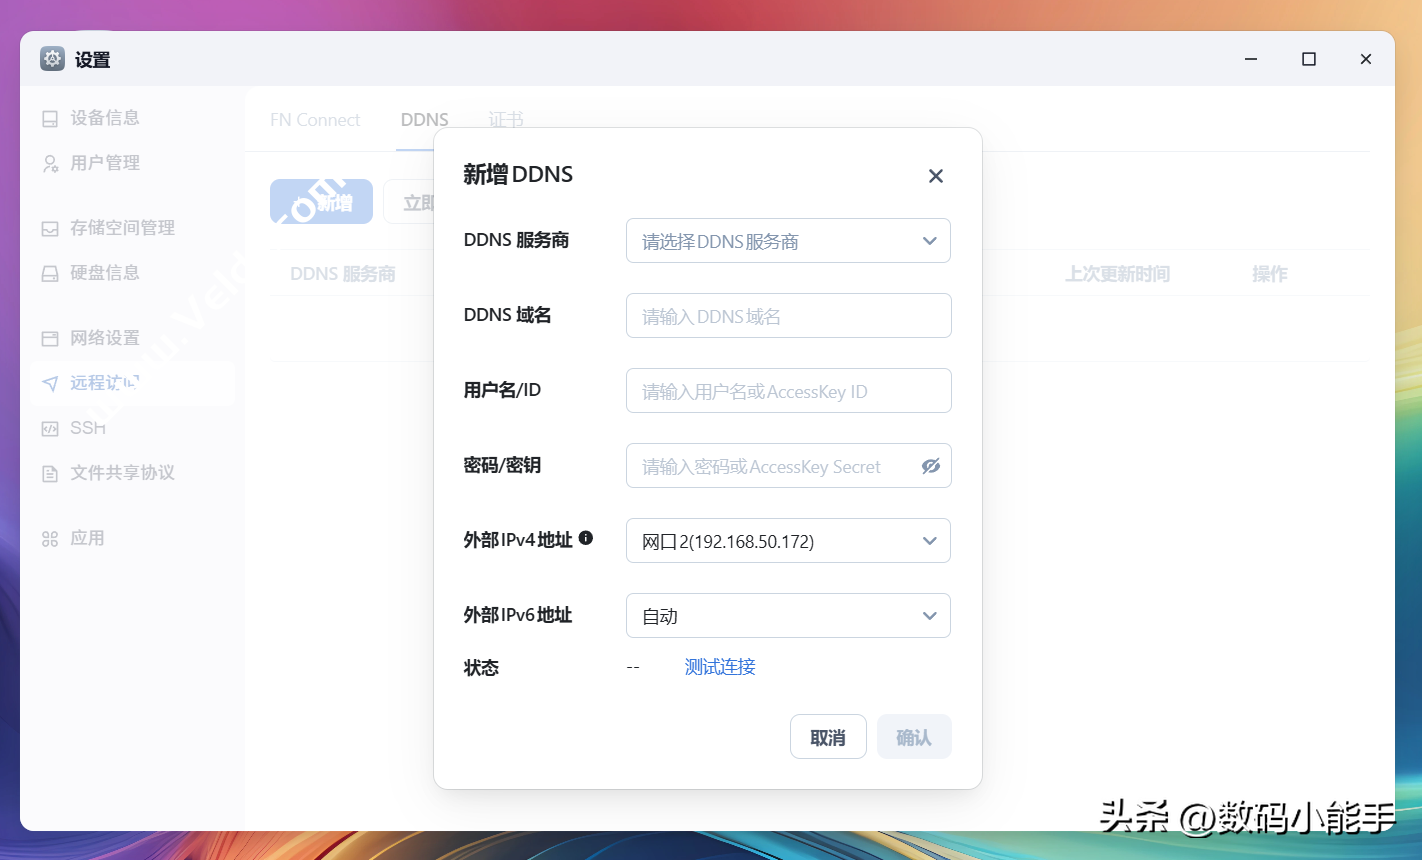
Task: Click the DDNS 域名 input field
Action: (788, 316)
